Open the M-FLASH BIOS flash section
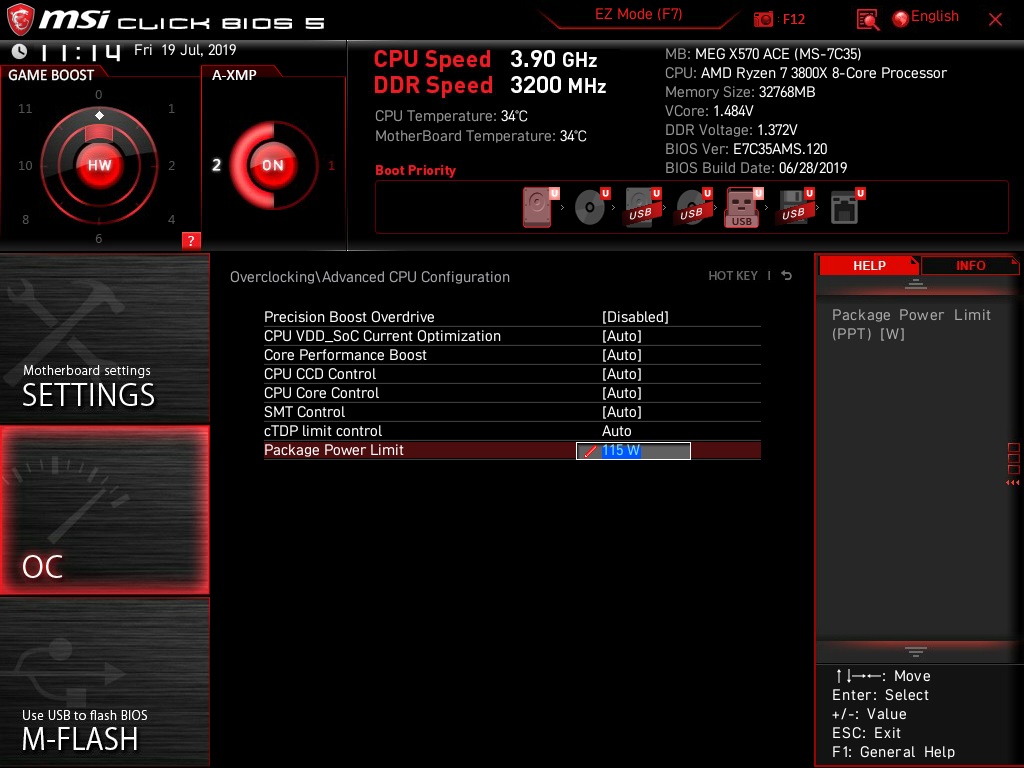 pos(104,682)
